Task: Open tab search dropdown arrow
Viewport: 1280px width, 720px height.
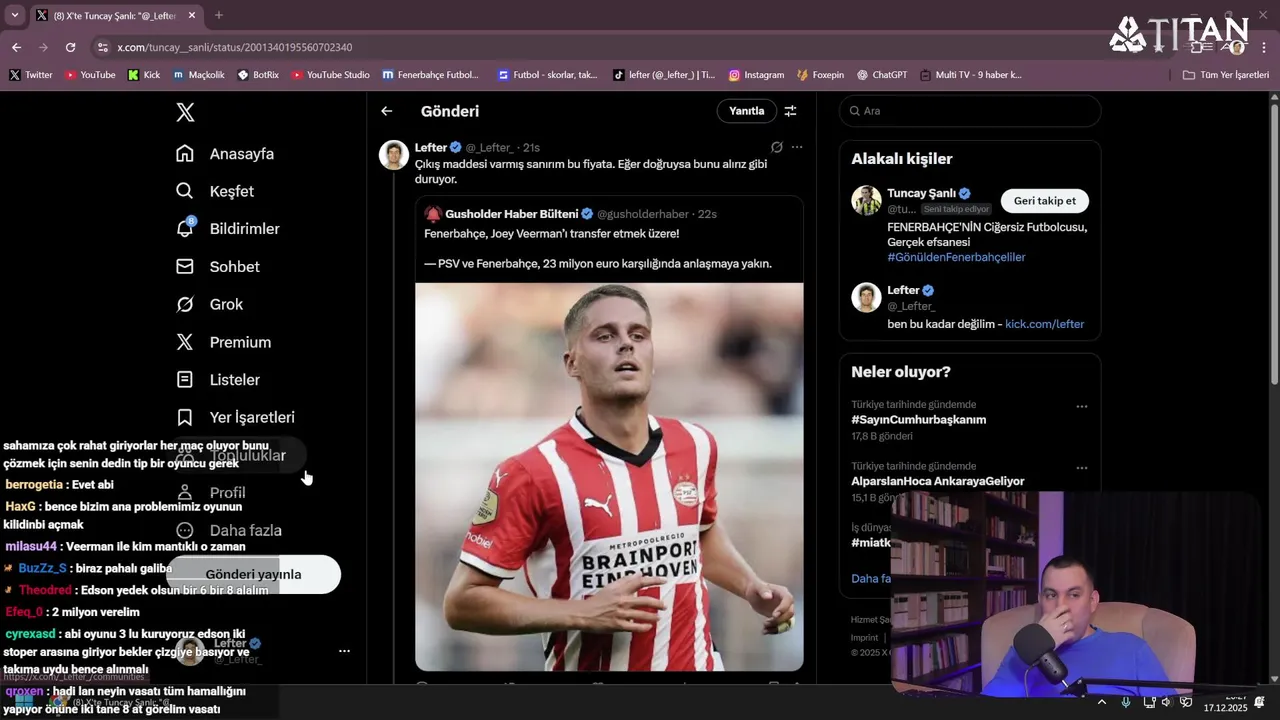Action: pyautogui.click(x=14, y=15)
